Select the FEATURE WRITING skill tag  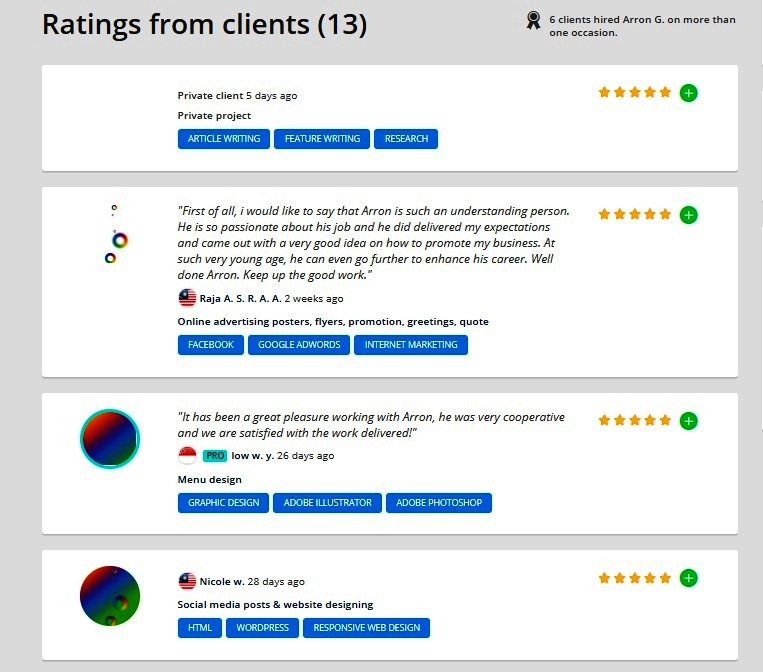pyautogui.click(x=322, y=139)
